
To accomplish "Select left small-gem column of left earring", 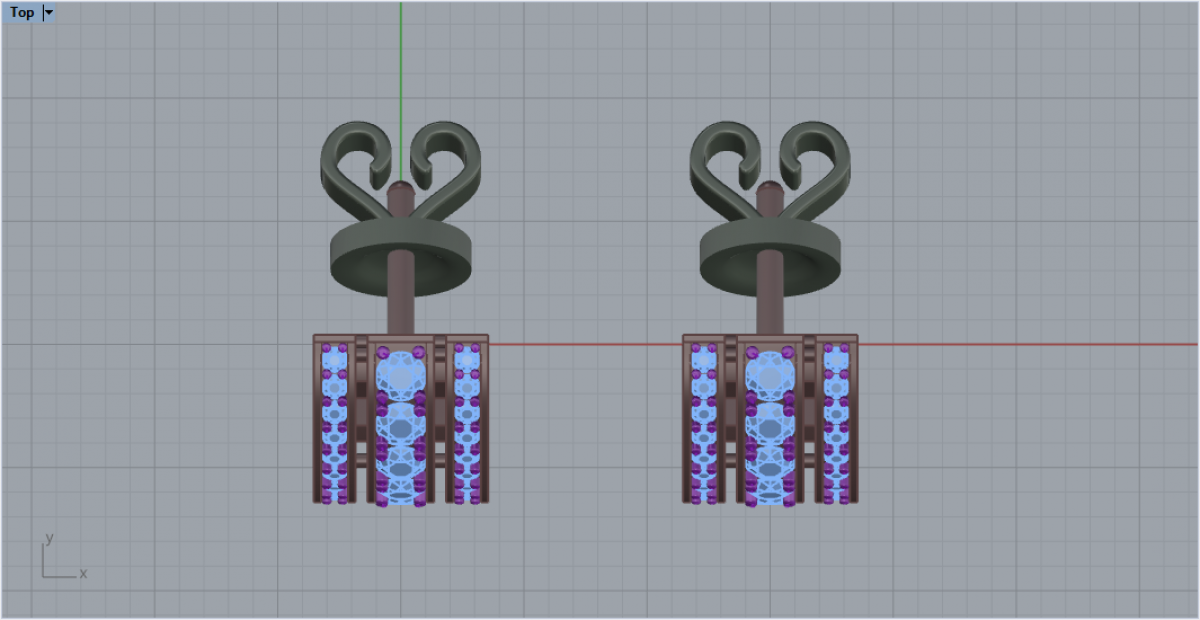I will coord(334,422).
